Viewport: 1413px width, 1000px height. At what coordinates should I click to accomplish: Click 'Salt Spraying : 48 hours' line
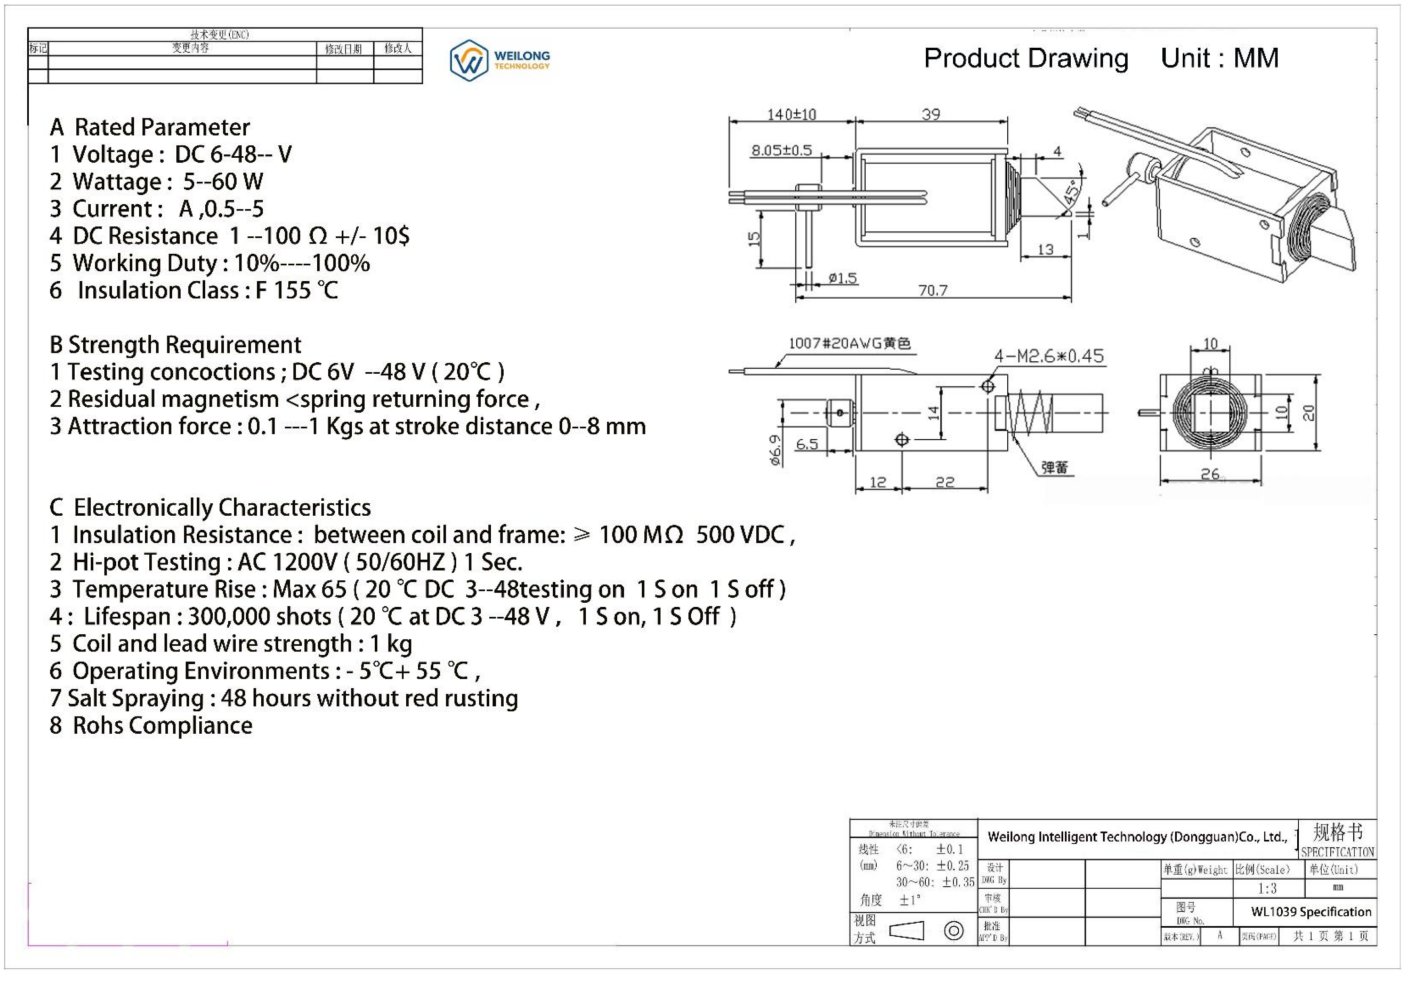284,697
